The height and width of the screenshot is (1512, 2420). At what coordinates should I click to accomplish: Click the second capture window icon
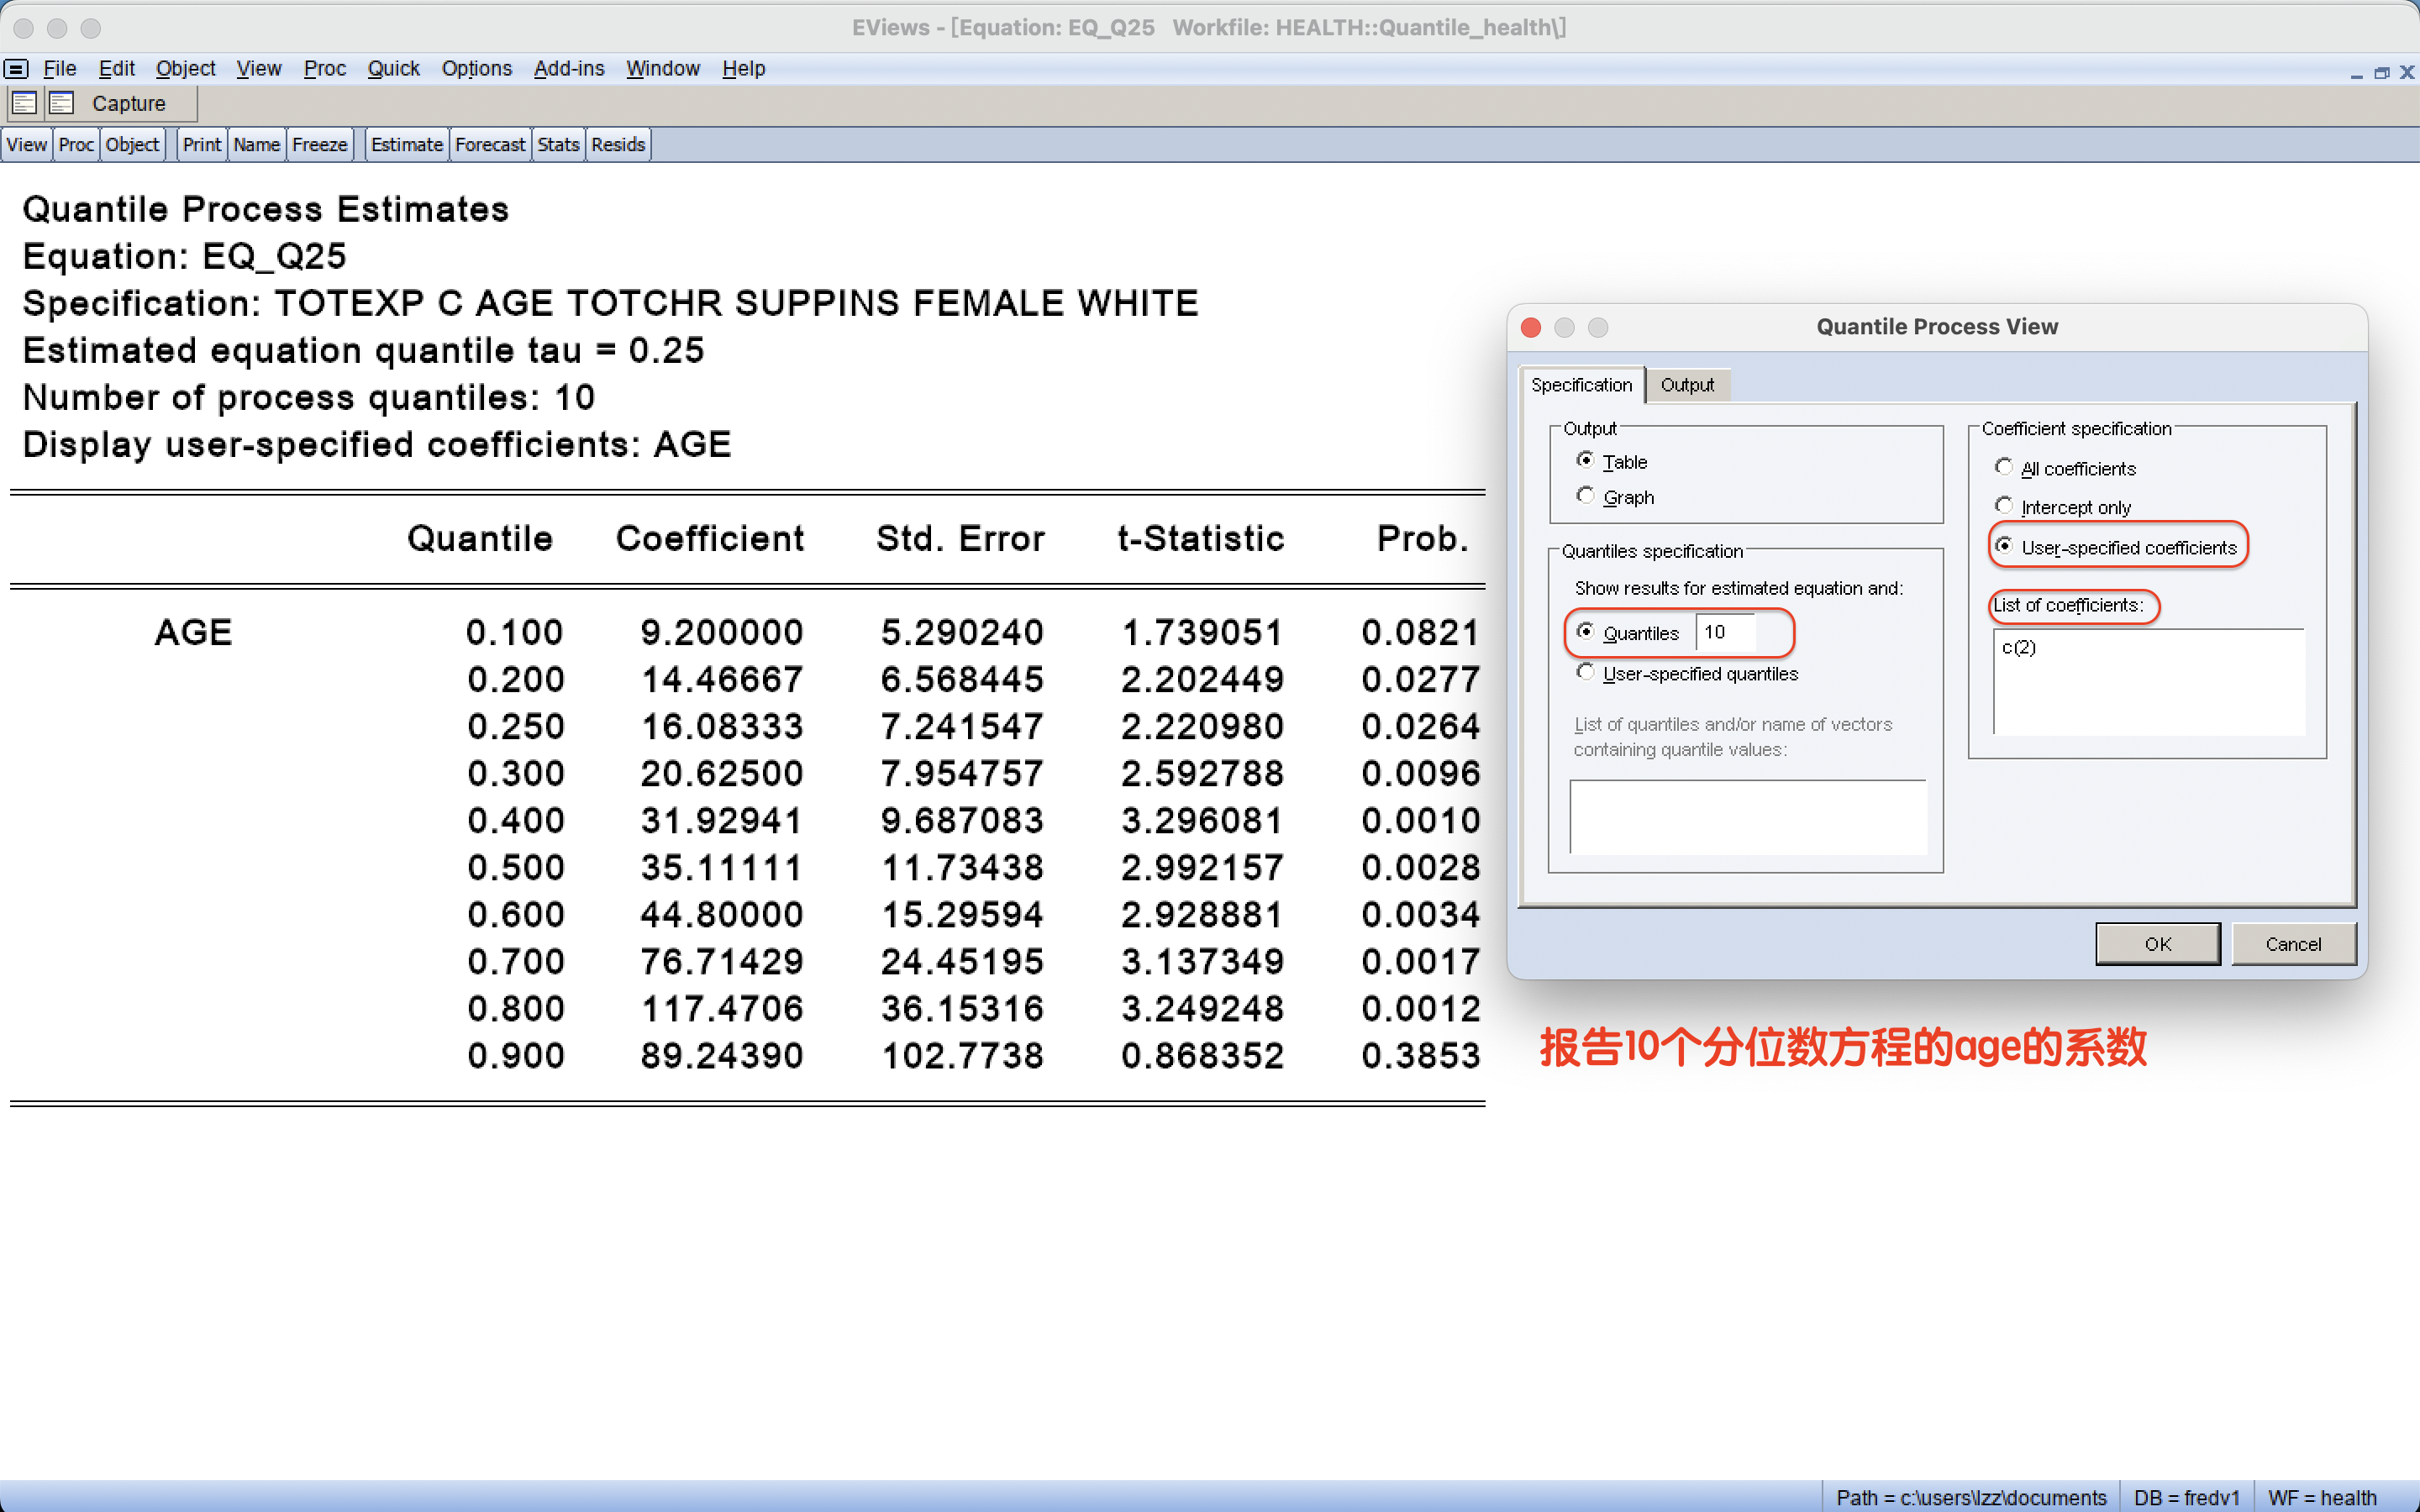coord(62,103)
